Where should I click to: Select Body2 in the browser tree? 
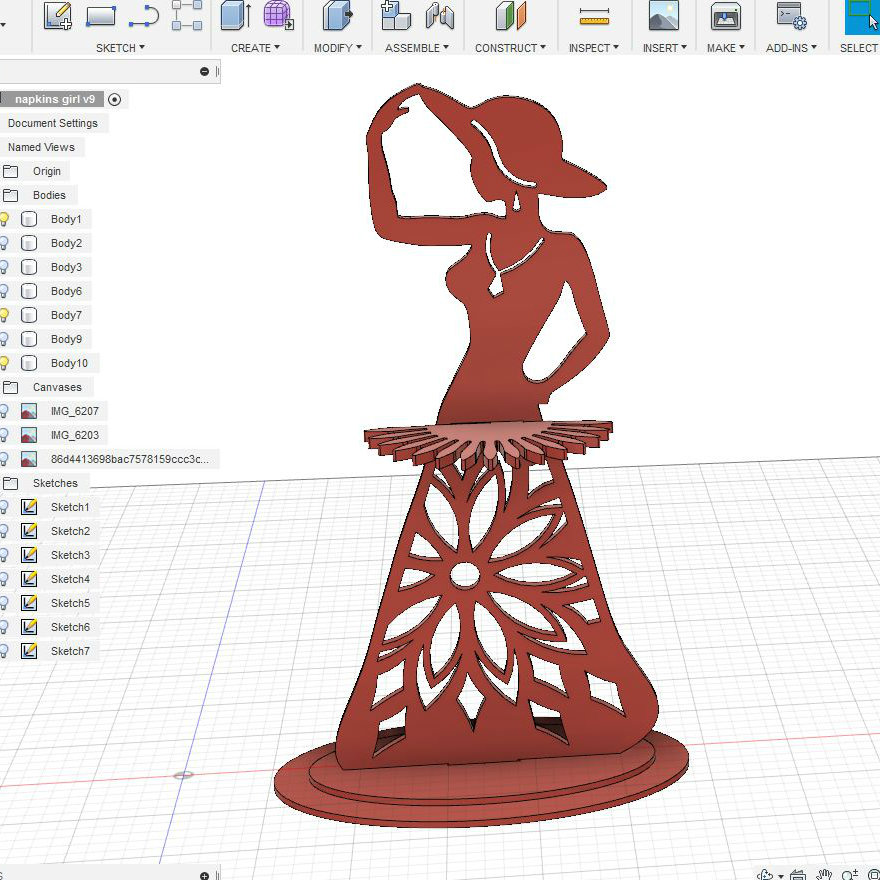tap(66, 243)
